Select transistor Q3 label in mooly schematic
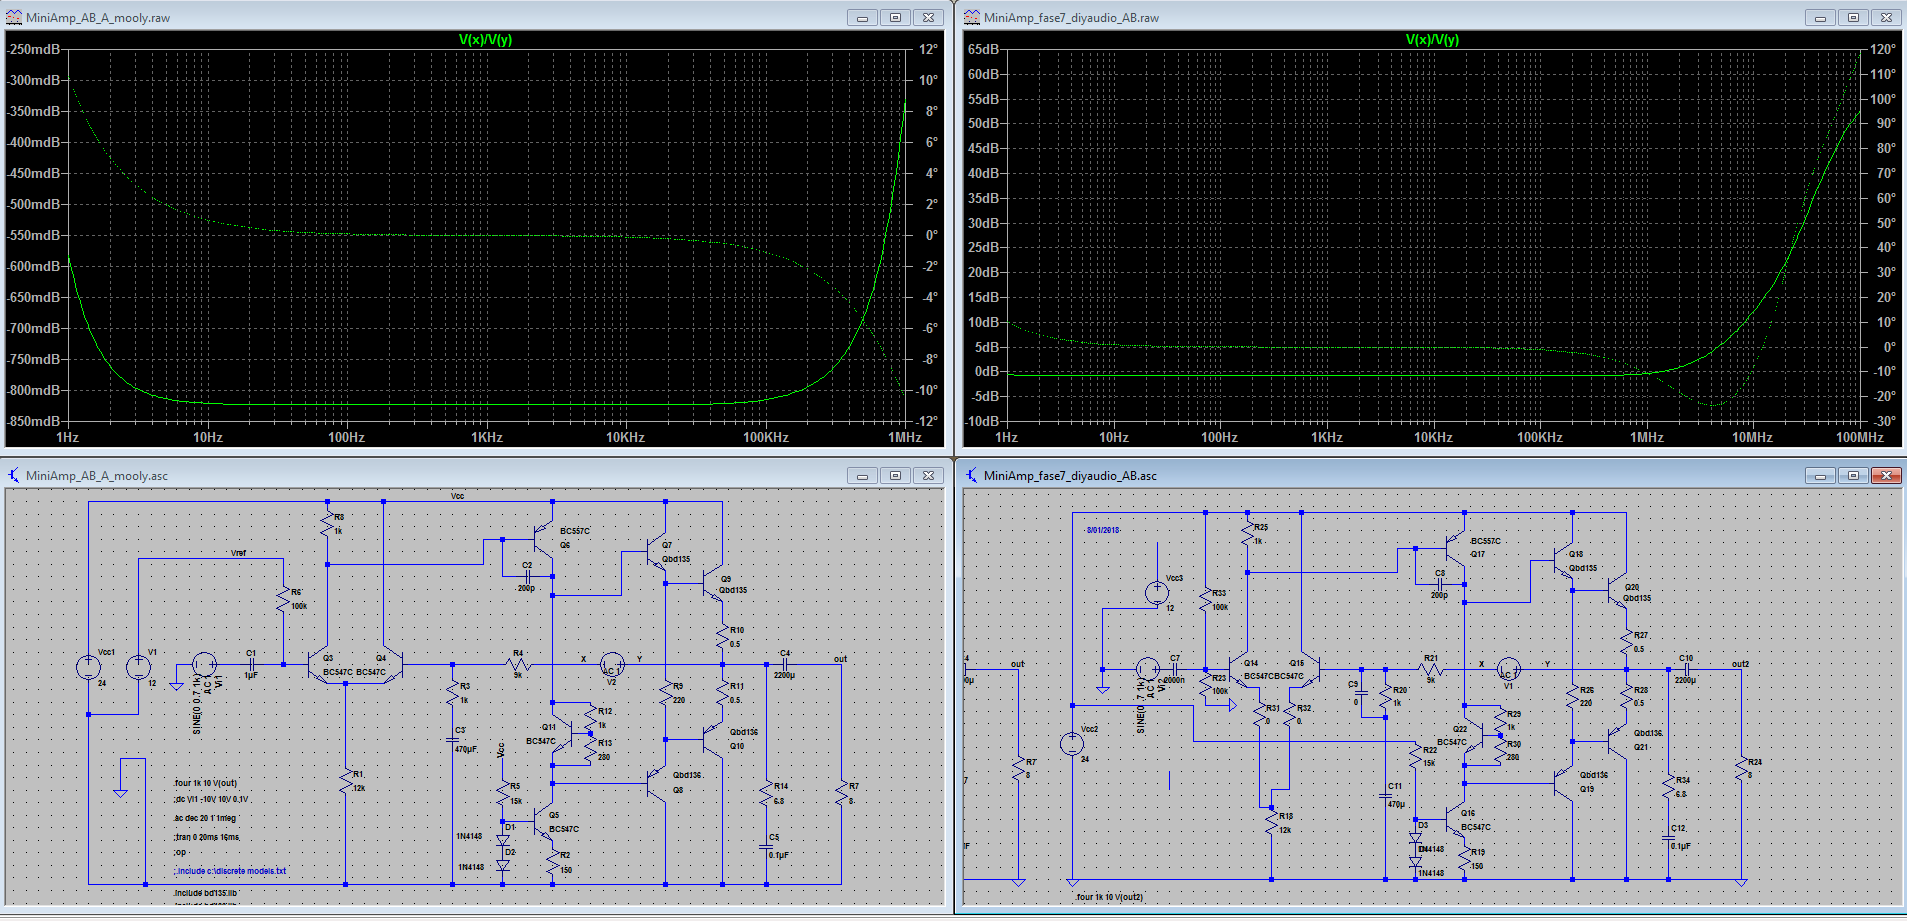 [x=328, y=658]
